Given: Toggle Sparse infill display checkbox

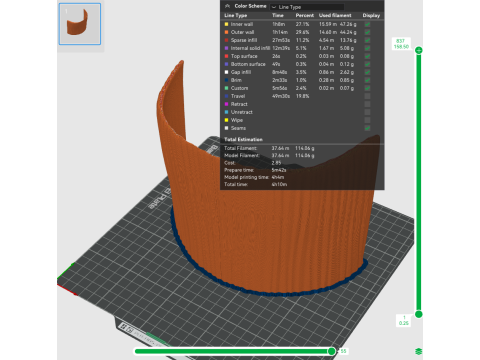Looking at the screenshot, I should pos(367,40).
